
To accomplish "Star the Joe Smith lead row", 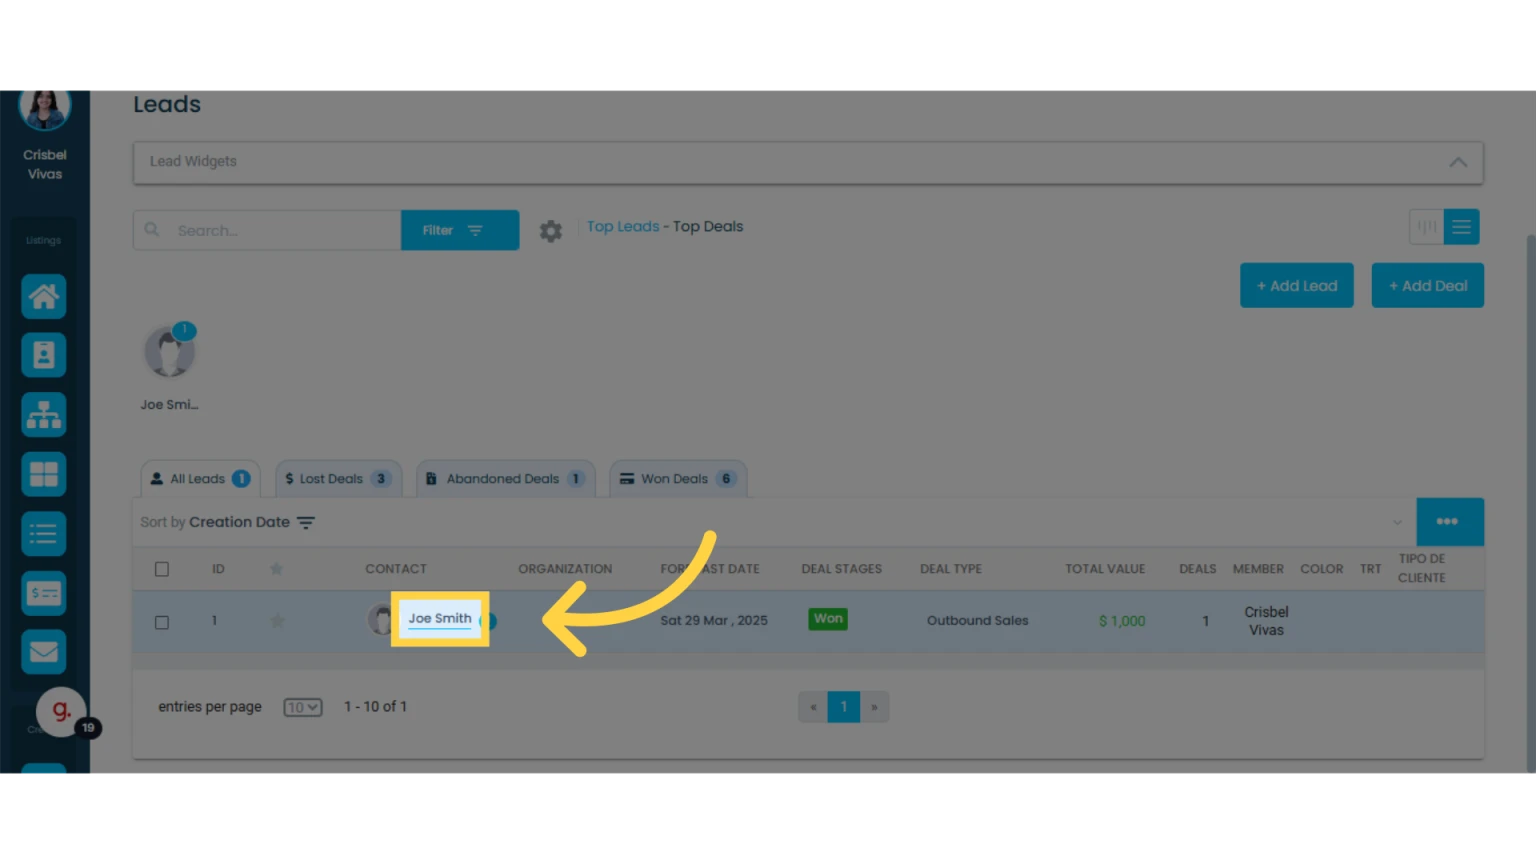I will (277, 621).
